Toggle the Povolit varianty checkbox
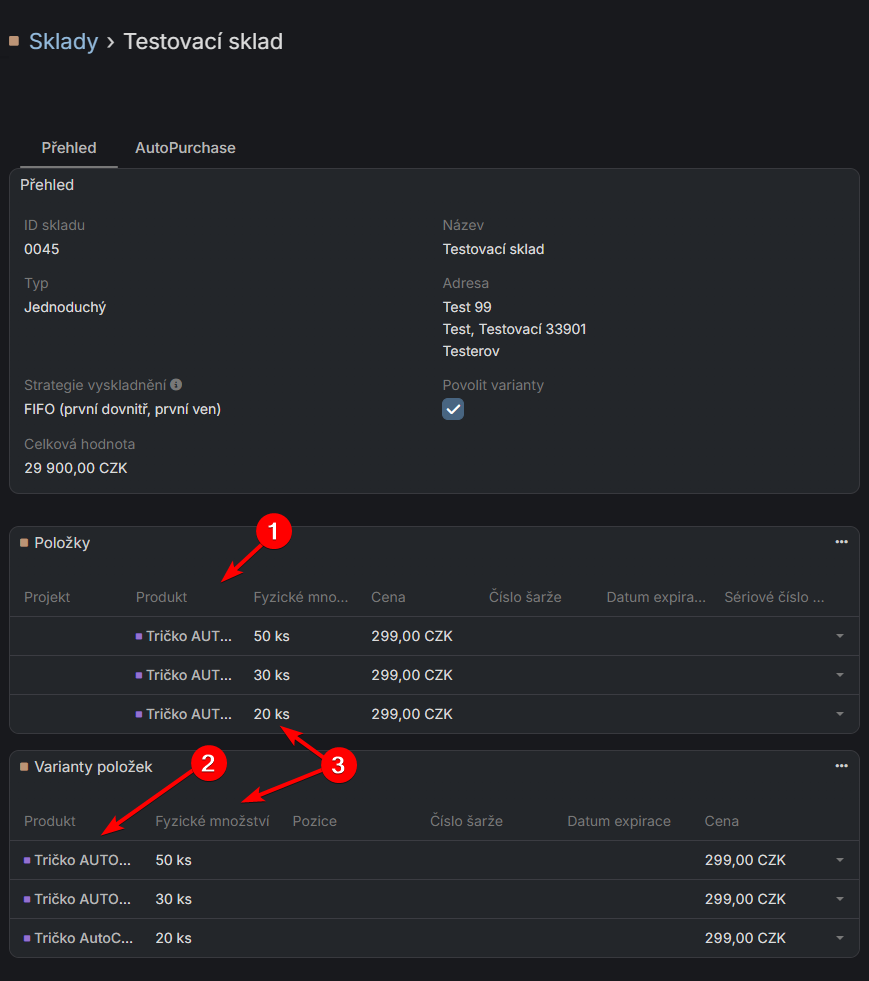 453,409
